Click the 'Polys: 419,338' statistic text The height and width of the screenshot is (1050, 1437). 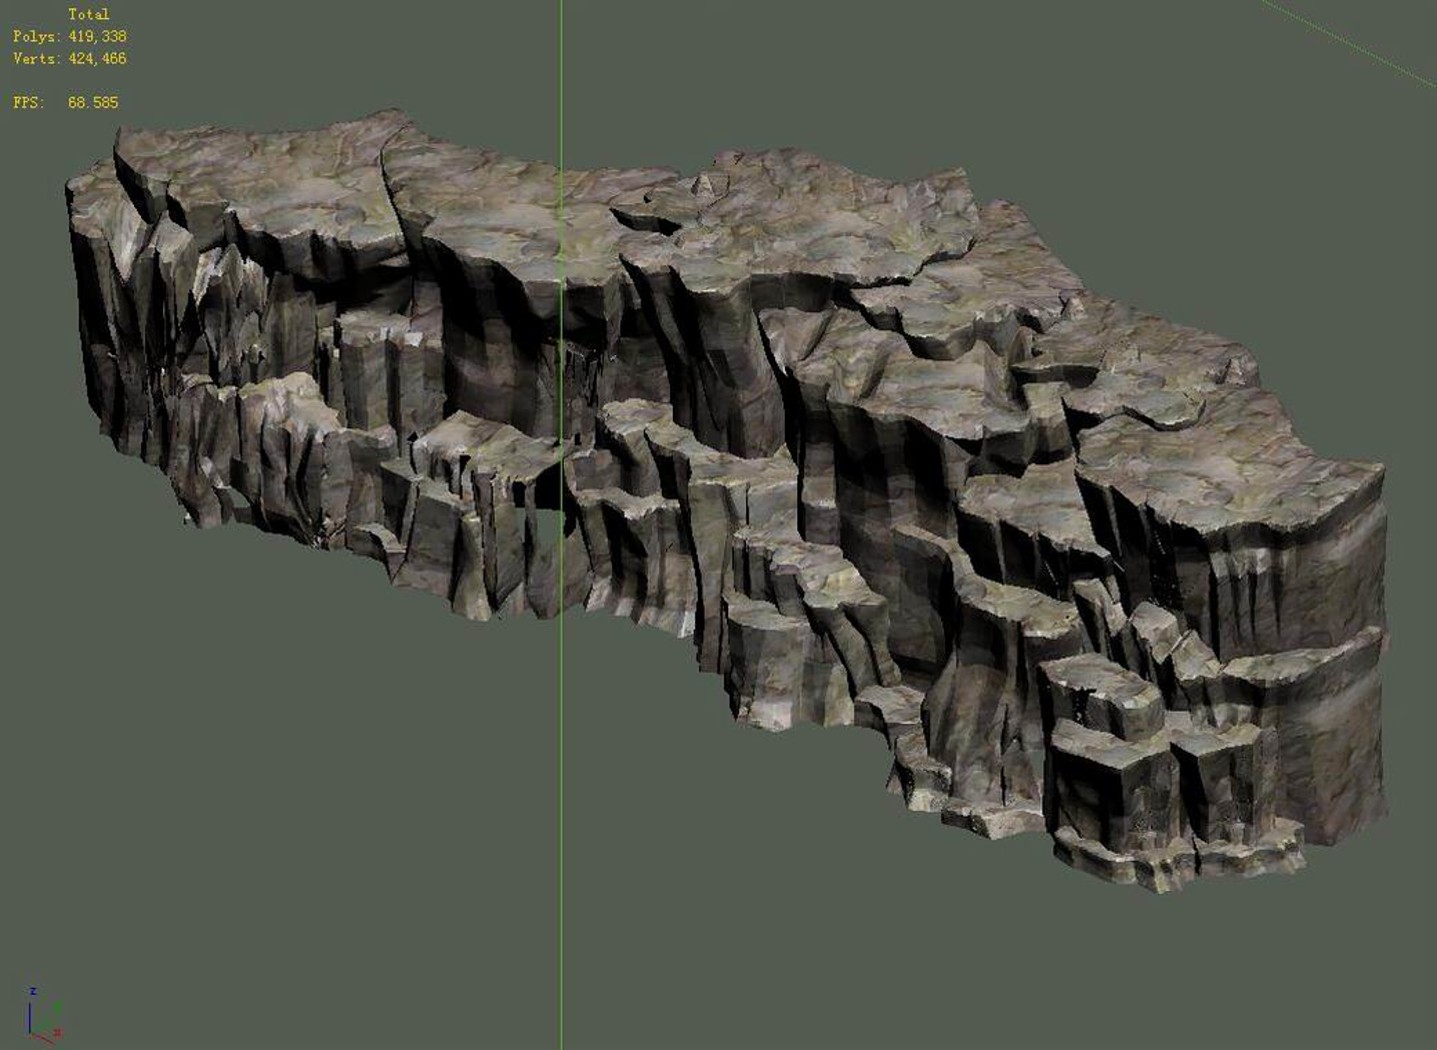pyautogui.click(x=70, y=36)
